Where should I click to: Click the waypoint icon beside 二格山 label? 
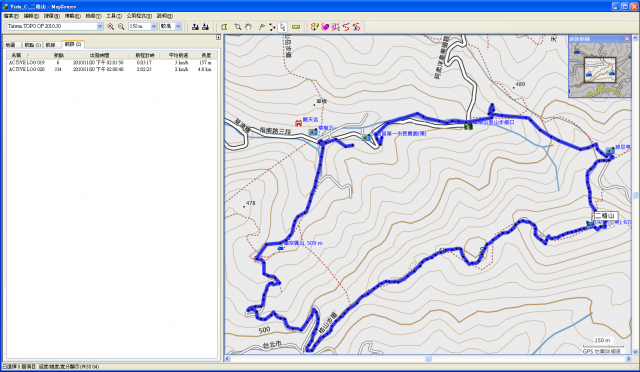tap(590, 224)
